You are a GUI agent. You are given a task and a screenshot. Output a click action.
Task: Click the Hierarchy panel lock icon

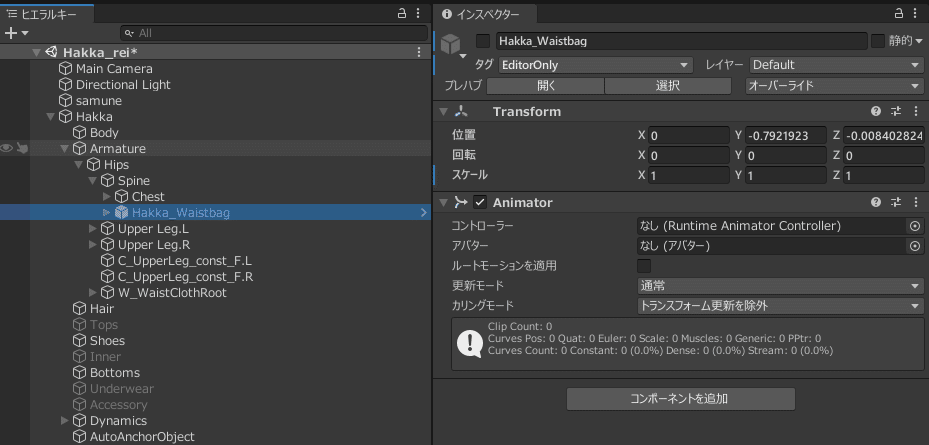(402, 14)
